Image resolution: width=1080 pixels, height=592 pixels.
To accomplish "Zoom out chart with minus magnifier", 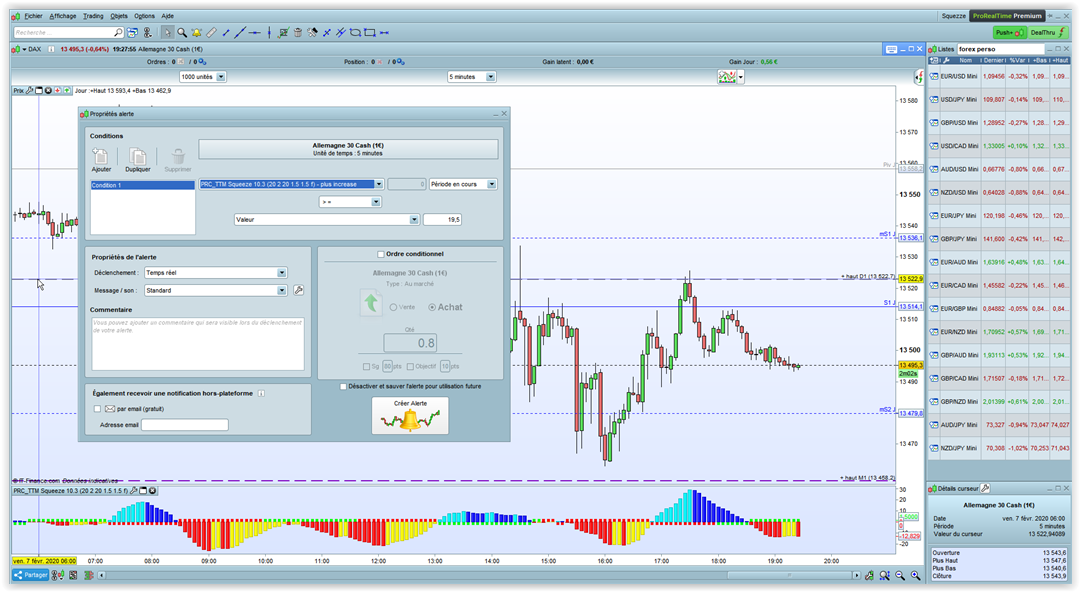I will click(x=900, y=575).
